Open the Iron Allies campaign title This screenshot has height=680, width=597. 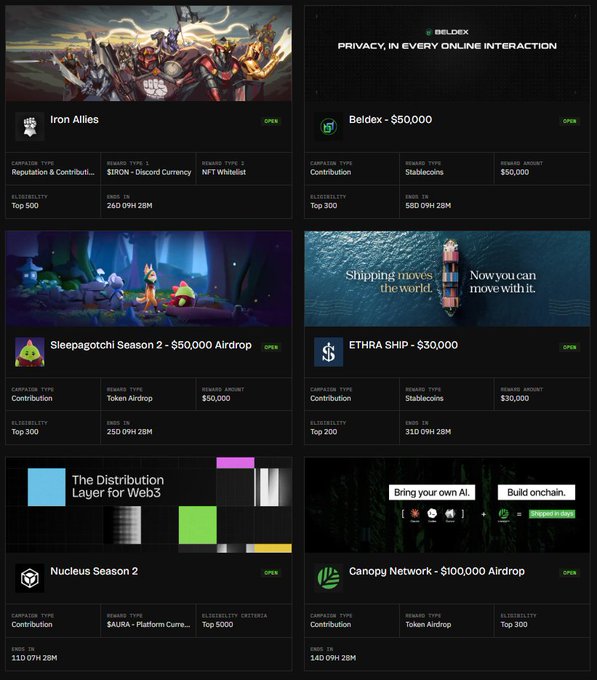click(74, 120)
